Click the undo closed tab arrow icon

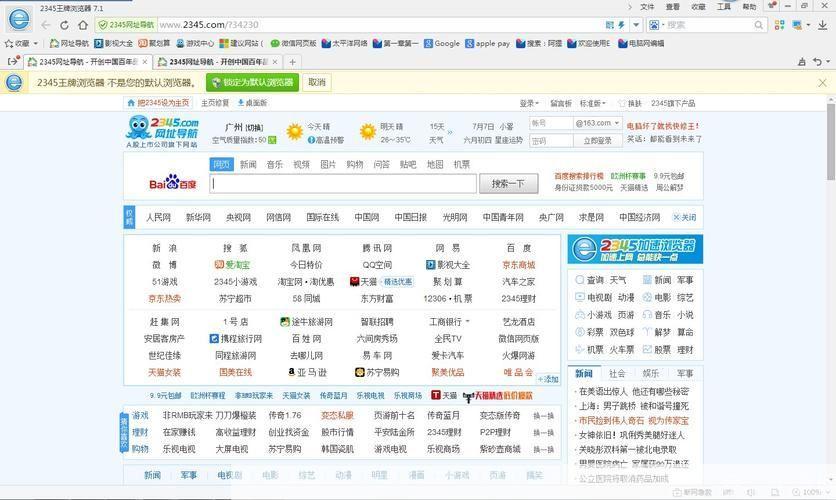click(817, 62)
